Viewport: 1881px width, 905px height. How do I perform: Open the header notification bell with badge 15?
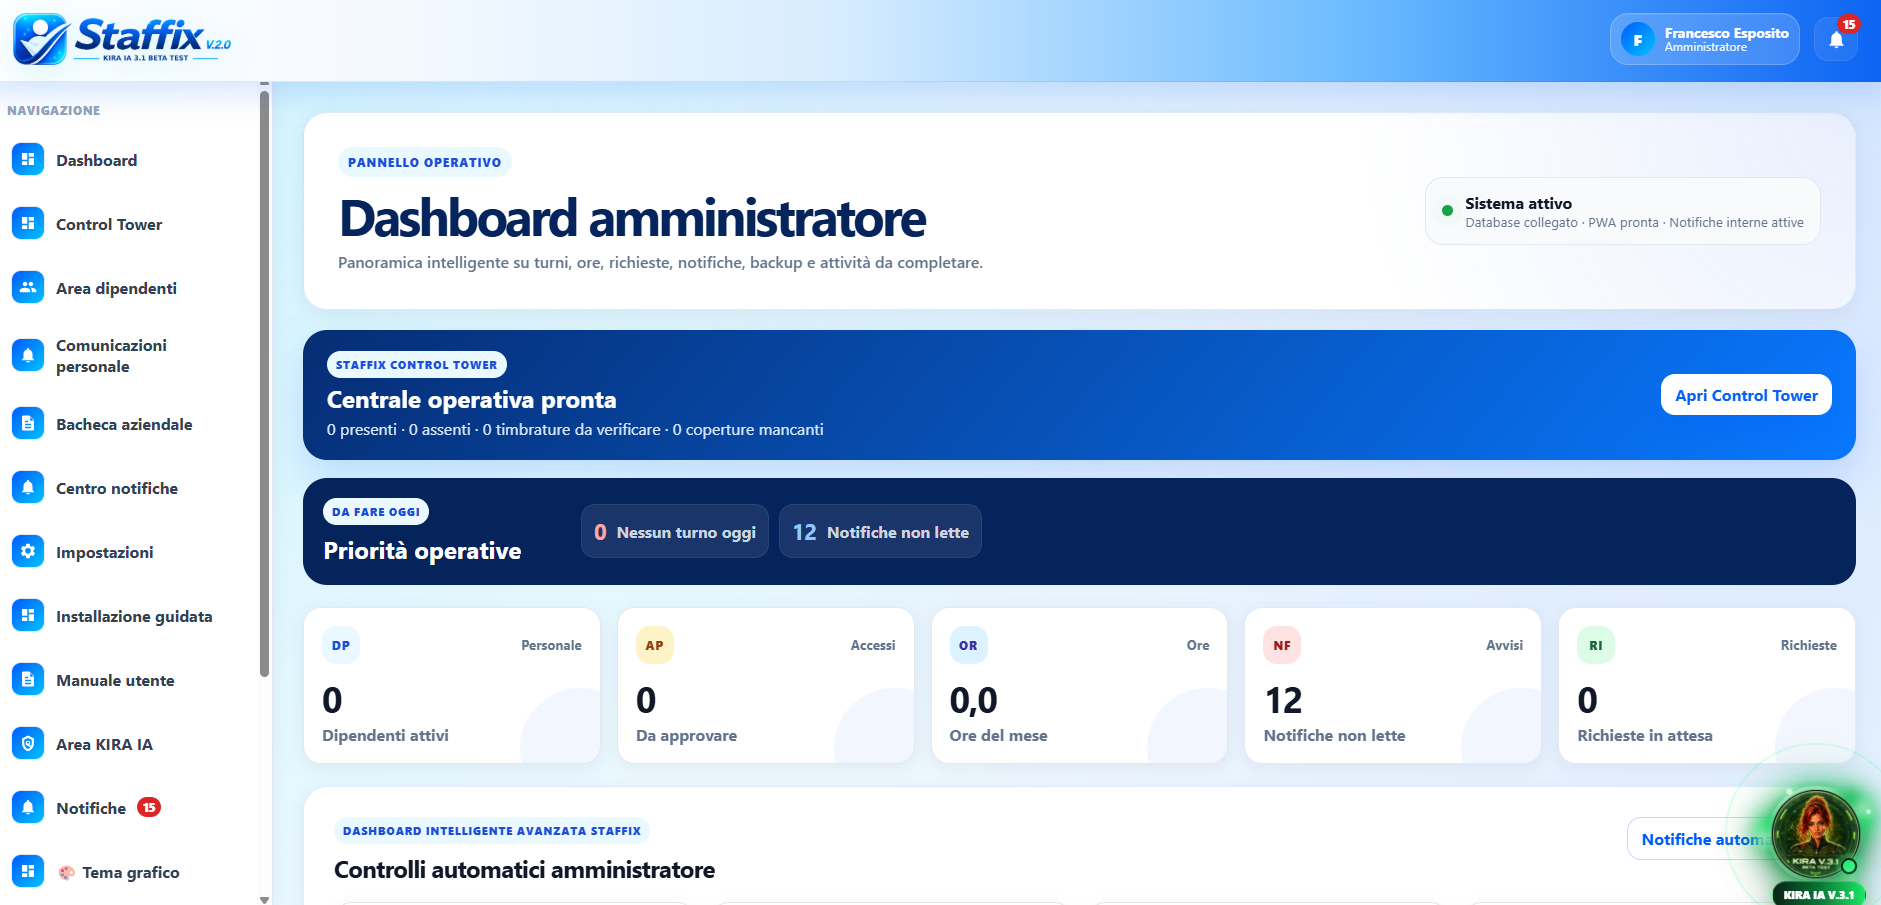pos(1836,40)
